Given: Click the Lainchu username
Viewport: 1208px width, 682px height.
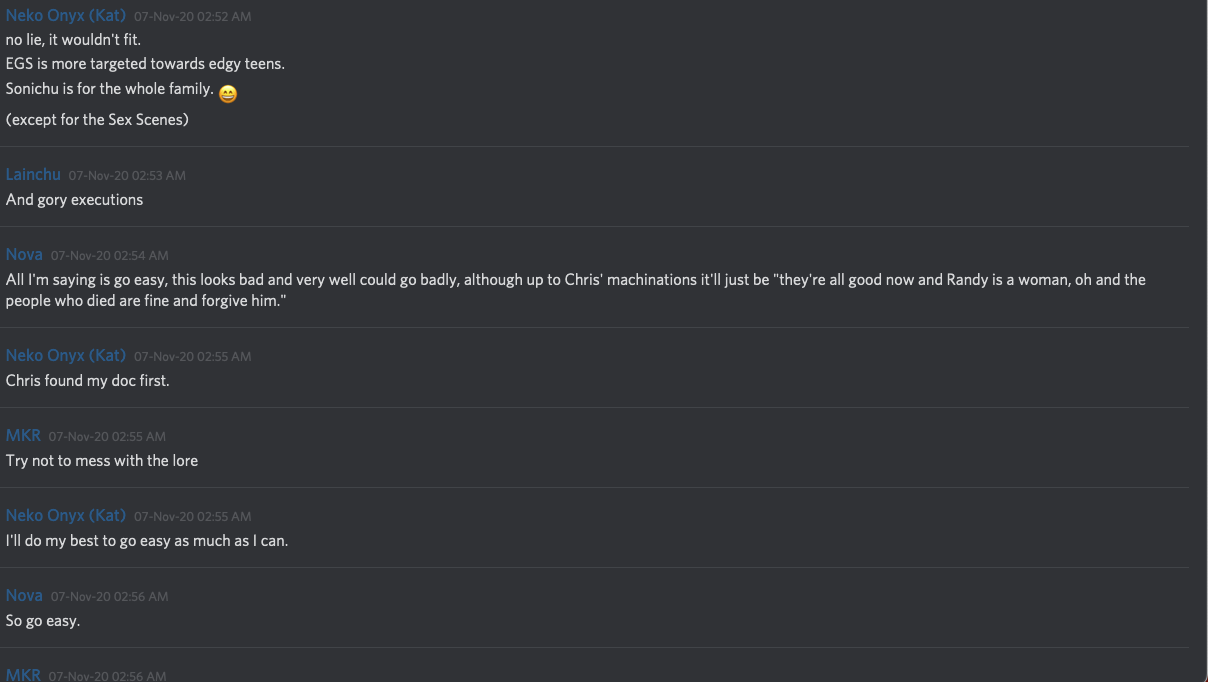Looking at the screenshot, I should point(33,174).
